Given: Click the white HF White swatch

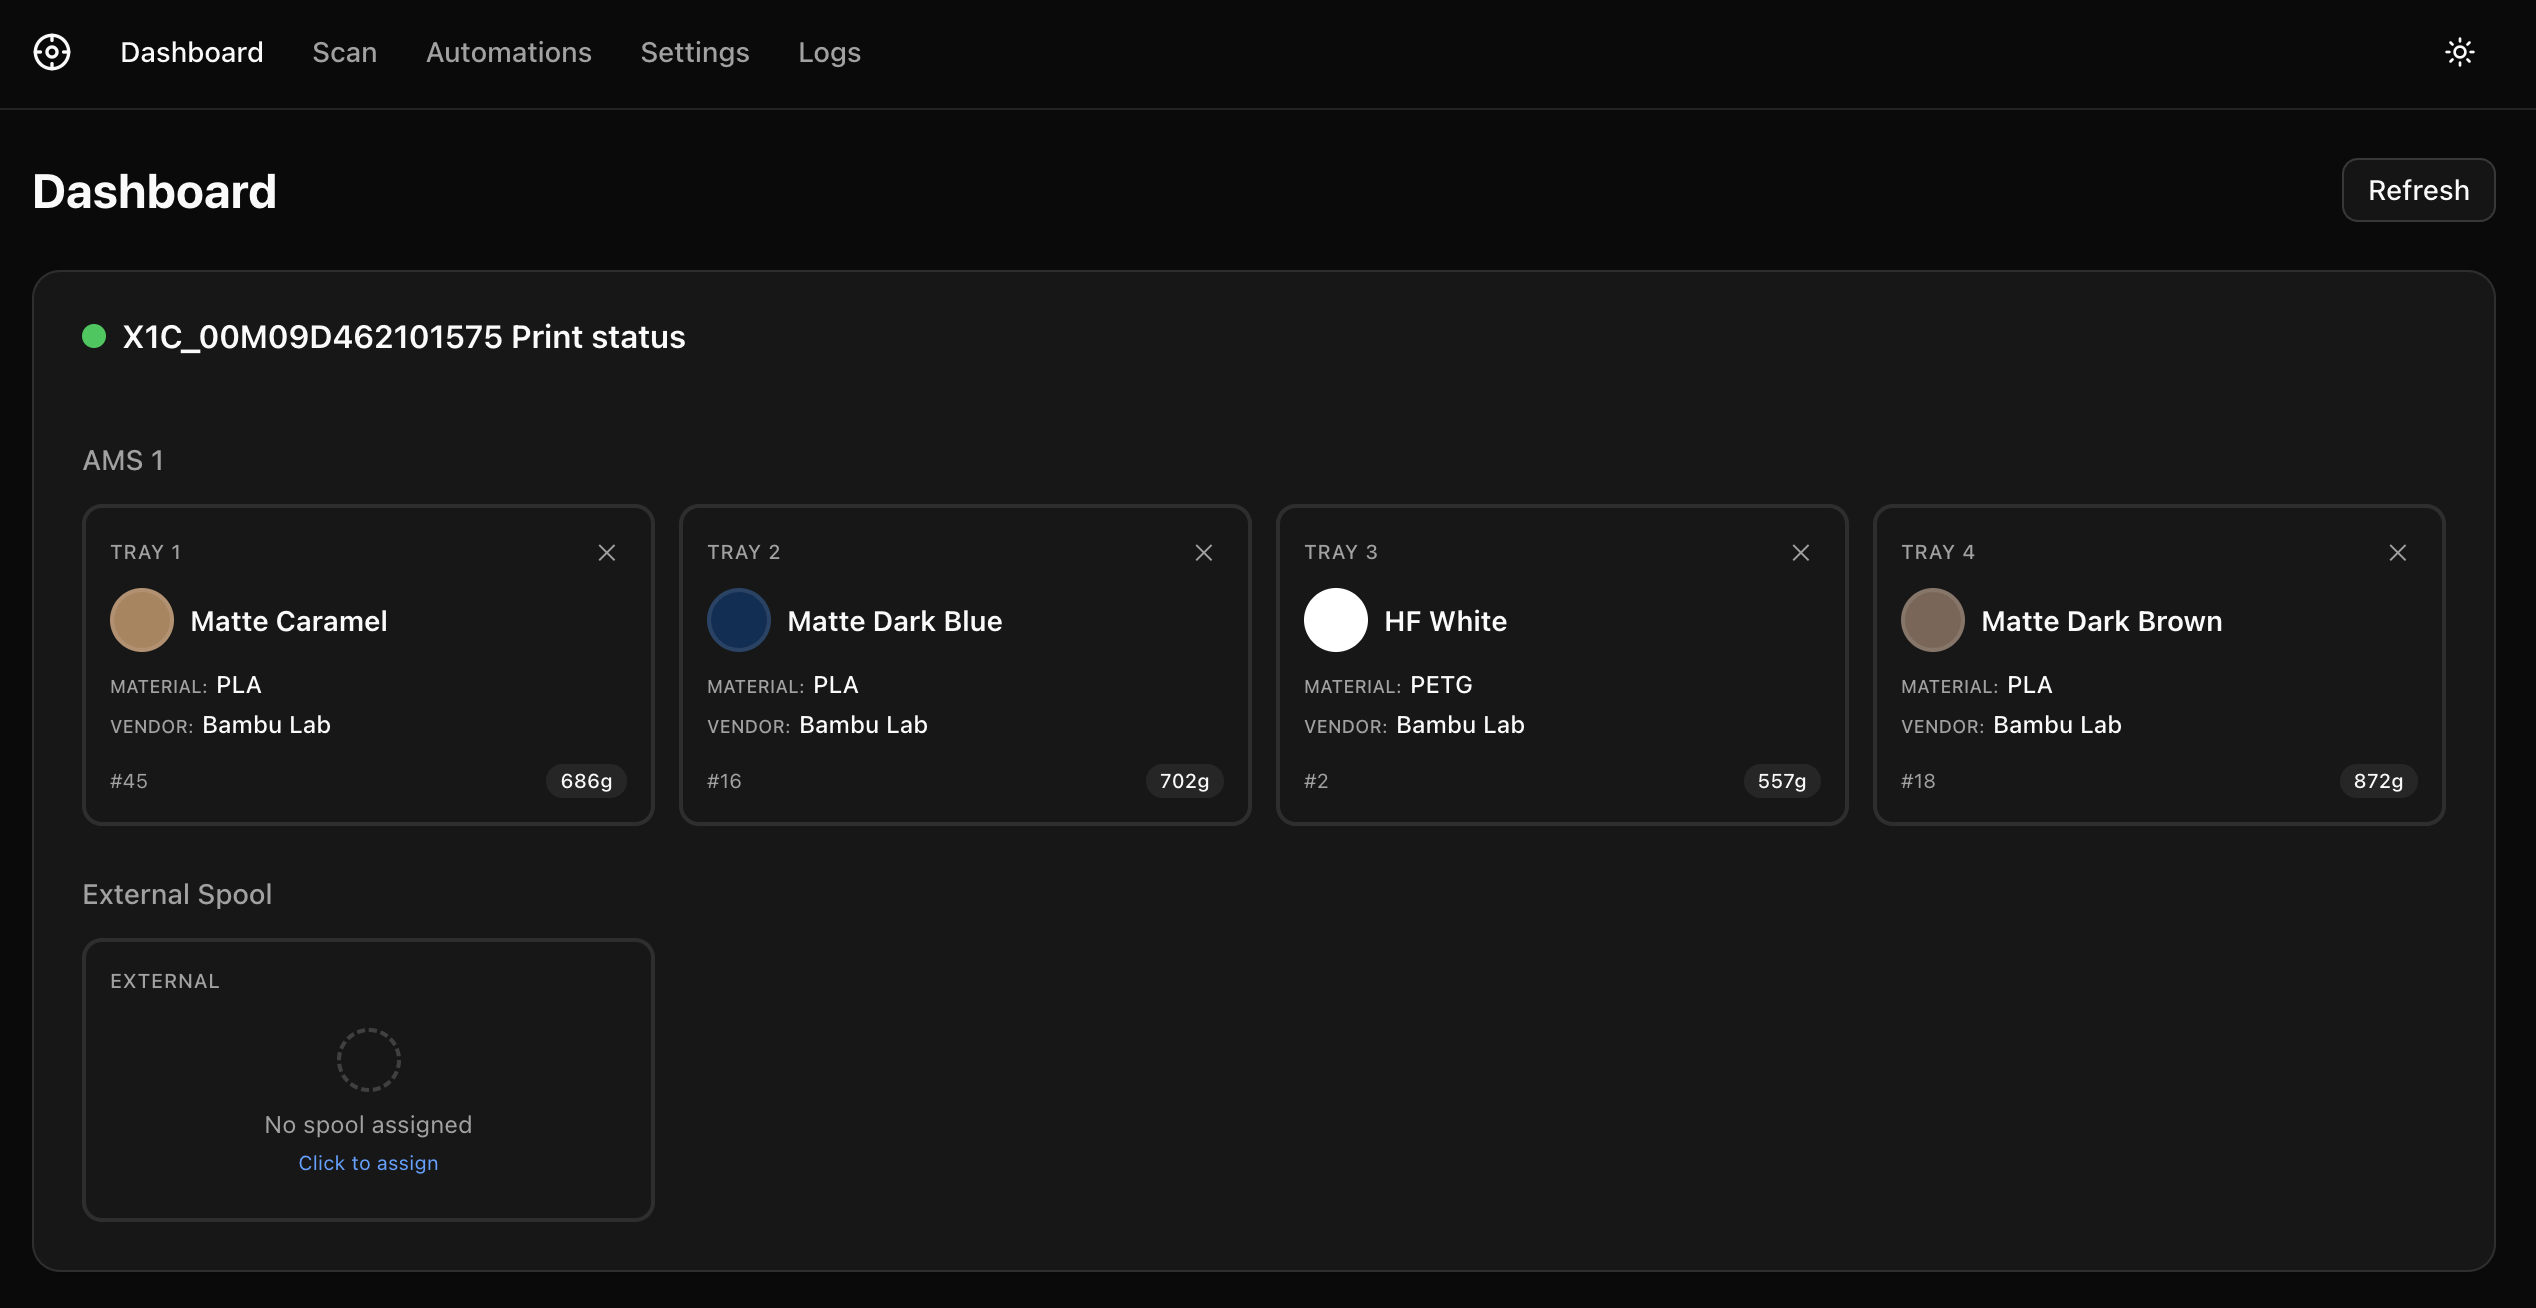Looking at the screenshot, I should pyautogui.click(x=1336, y=620).
